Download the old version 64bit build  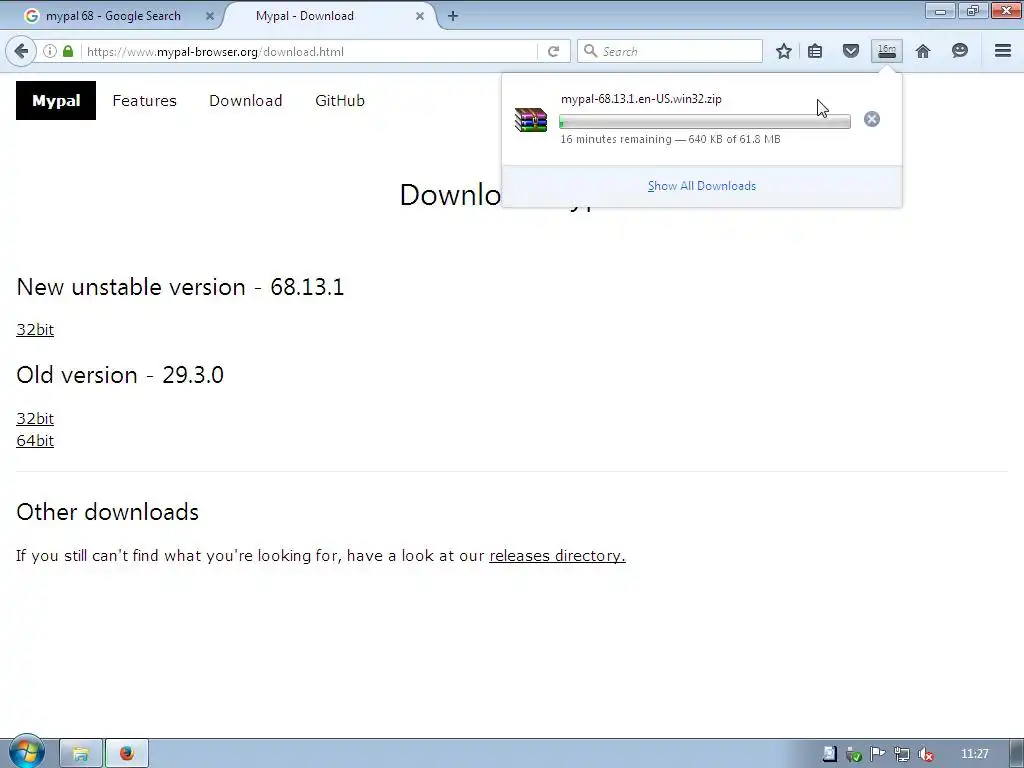point(35,440)
